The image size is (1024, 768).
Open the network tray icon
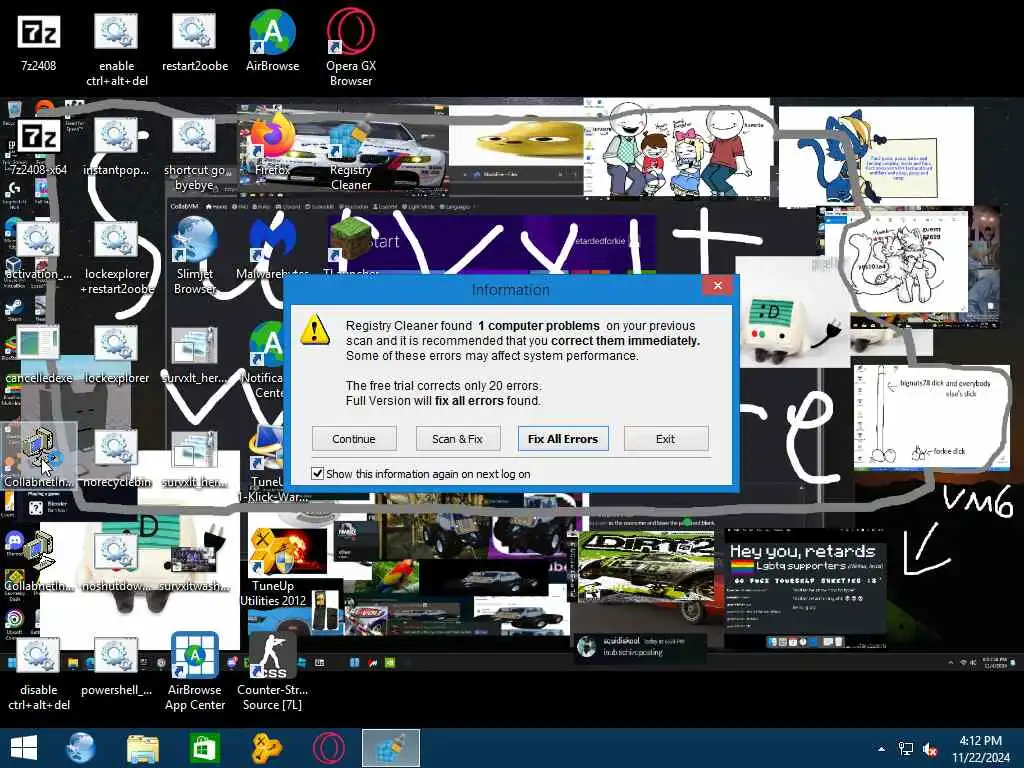(906, 749)
